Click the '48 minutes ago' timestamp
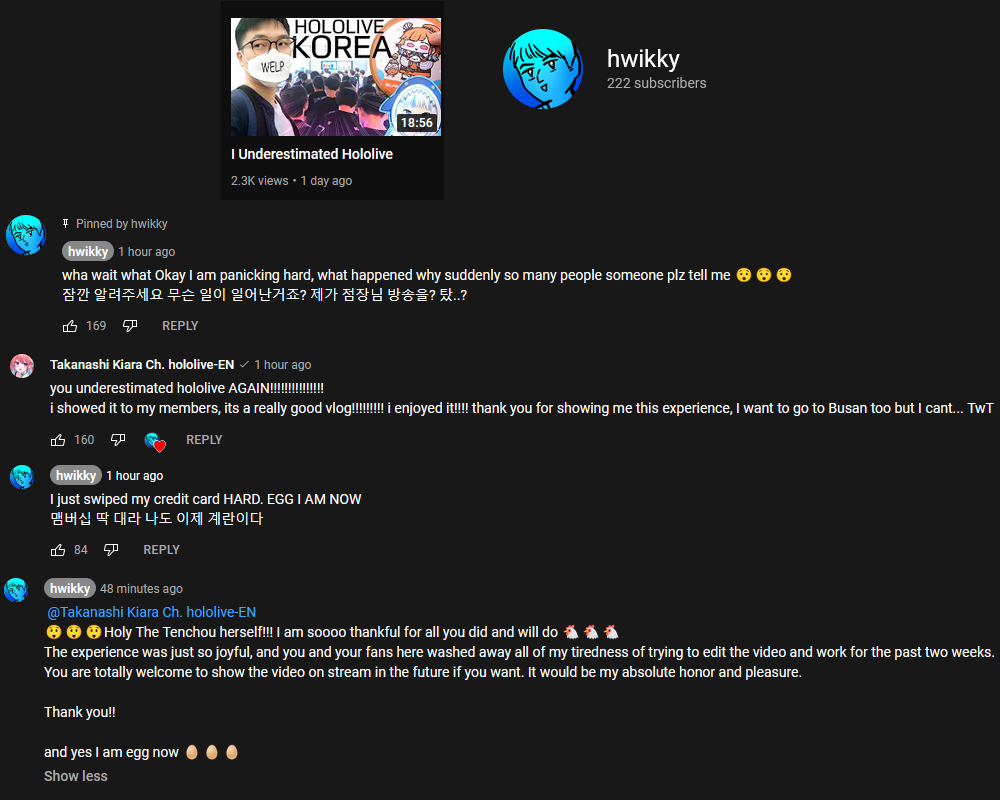 coord(142,589)
